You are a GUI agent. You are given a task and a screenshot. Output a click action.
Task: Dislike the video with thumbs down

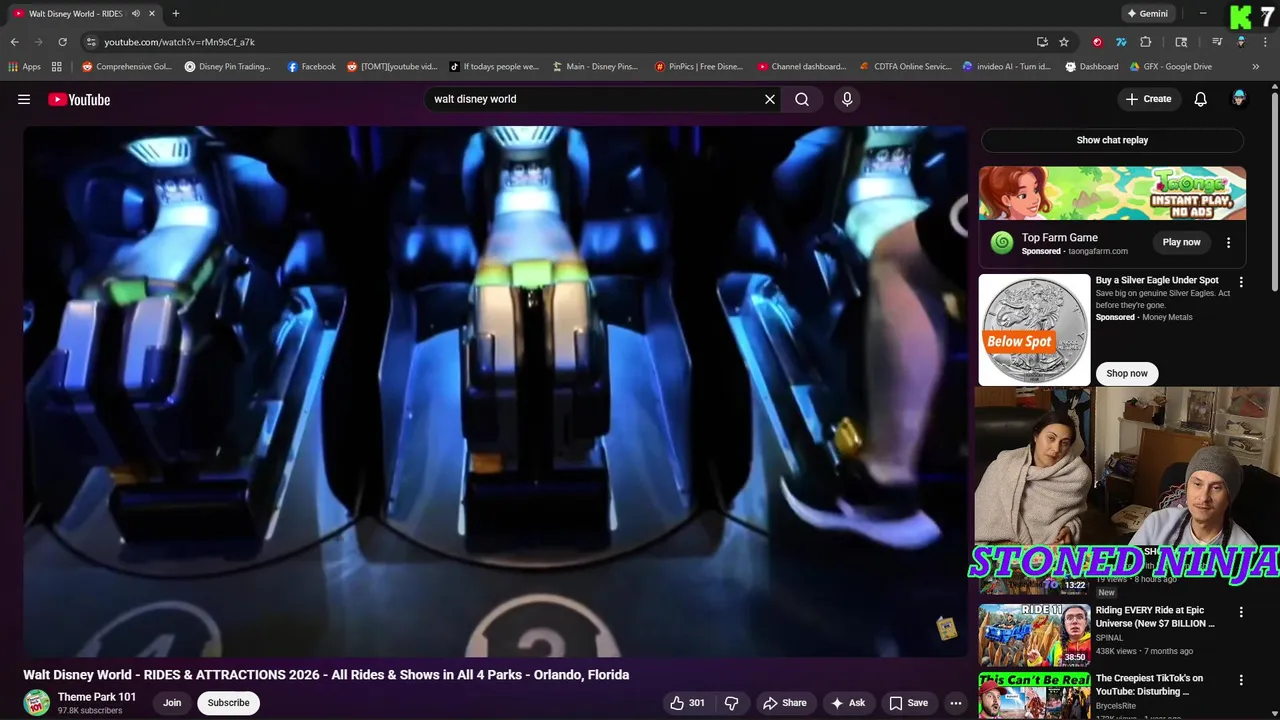tap(731, 703)
